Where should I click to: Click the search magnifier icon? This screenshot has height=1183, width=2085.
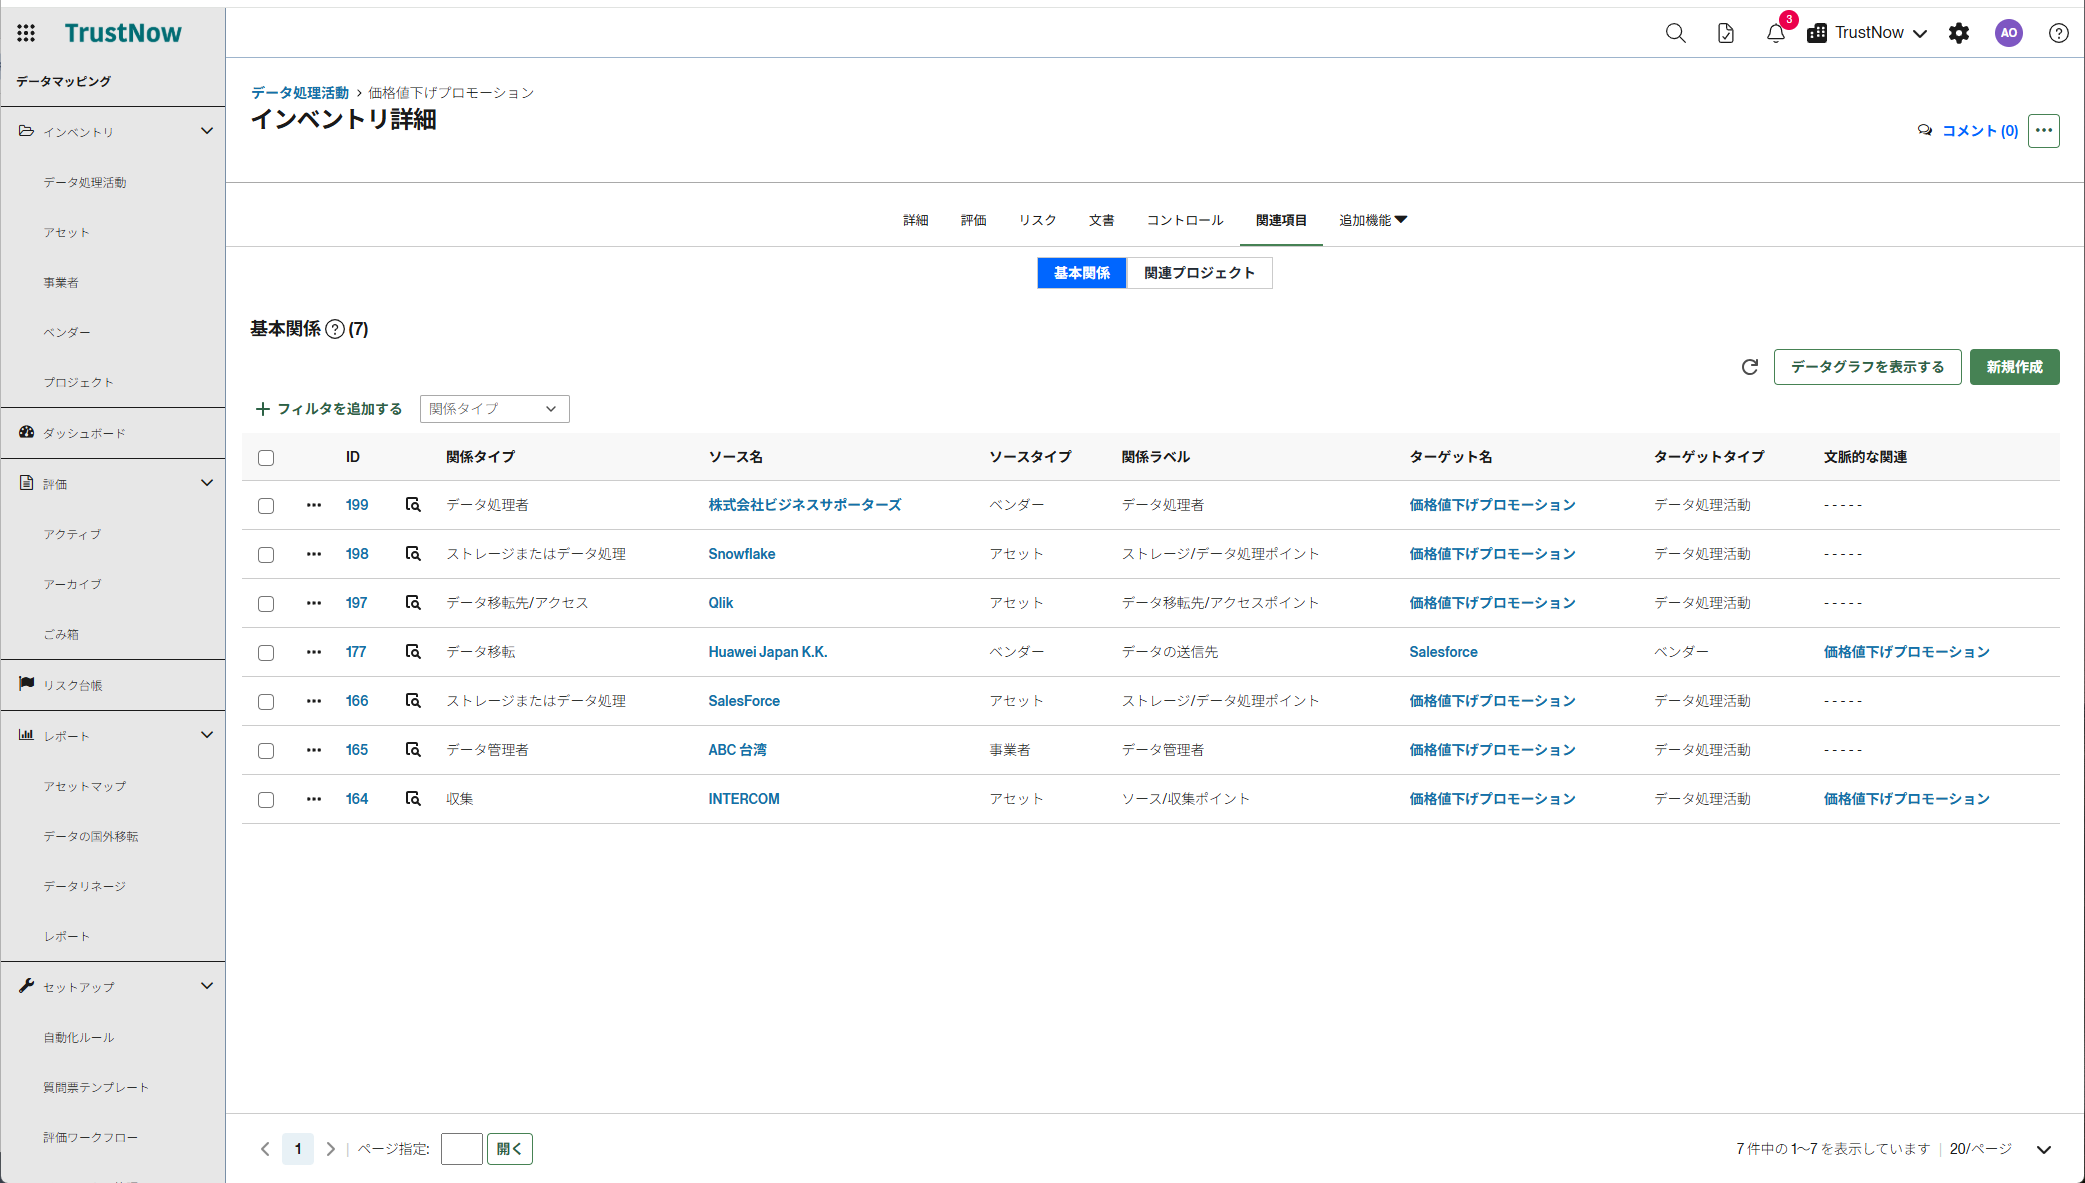pyautogui.click(x=1676, y=33)
